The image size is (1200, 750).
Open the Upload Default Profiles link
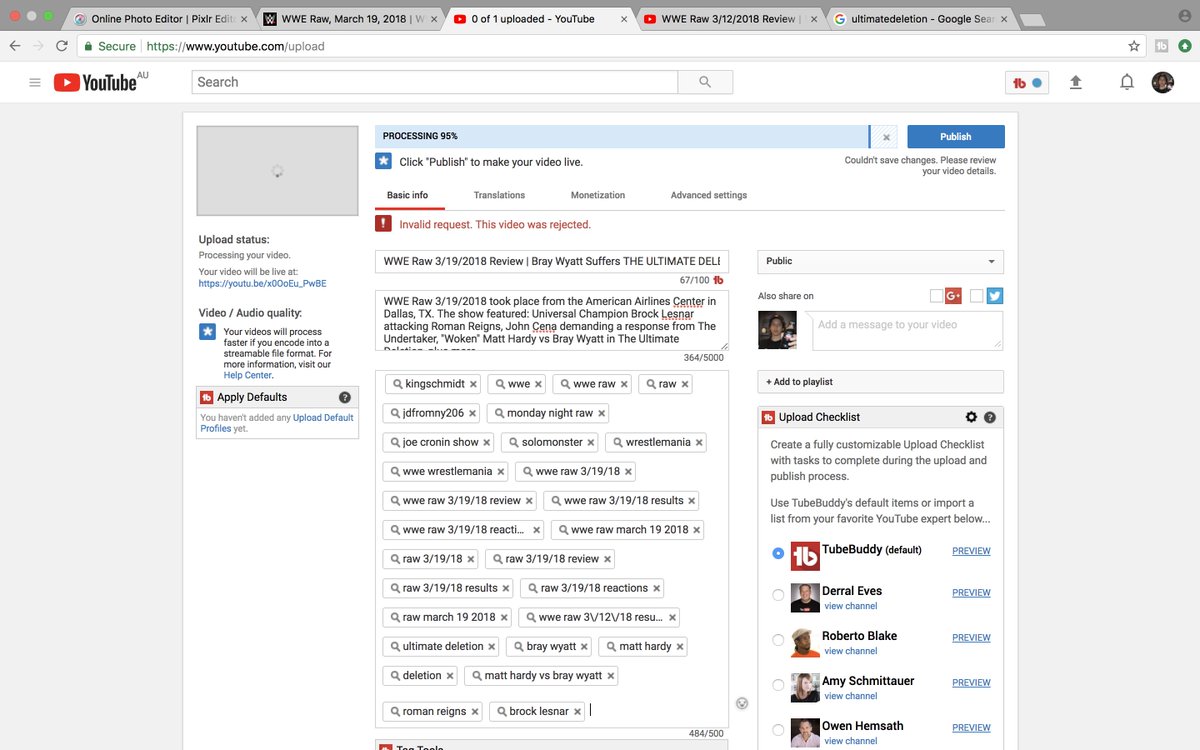tap(277, 423)
